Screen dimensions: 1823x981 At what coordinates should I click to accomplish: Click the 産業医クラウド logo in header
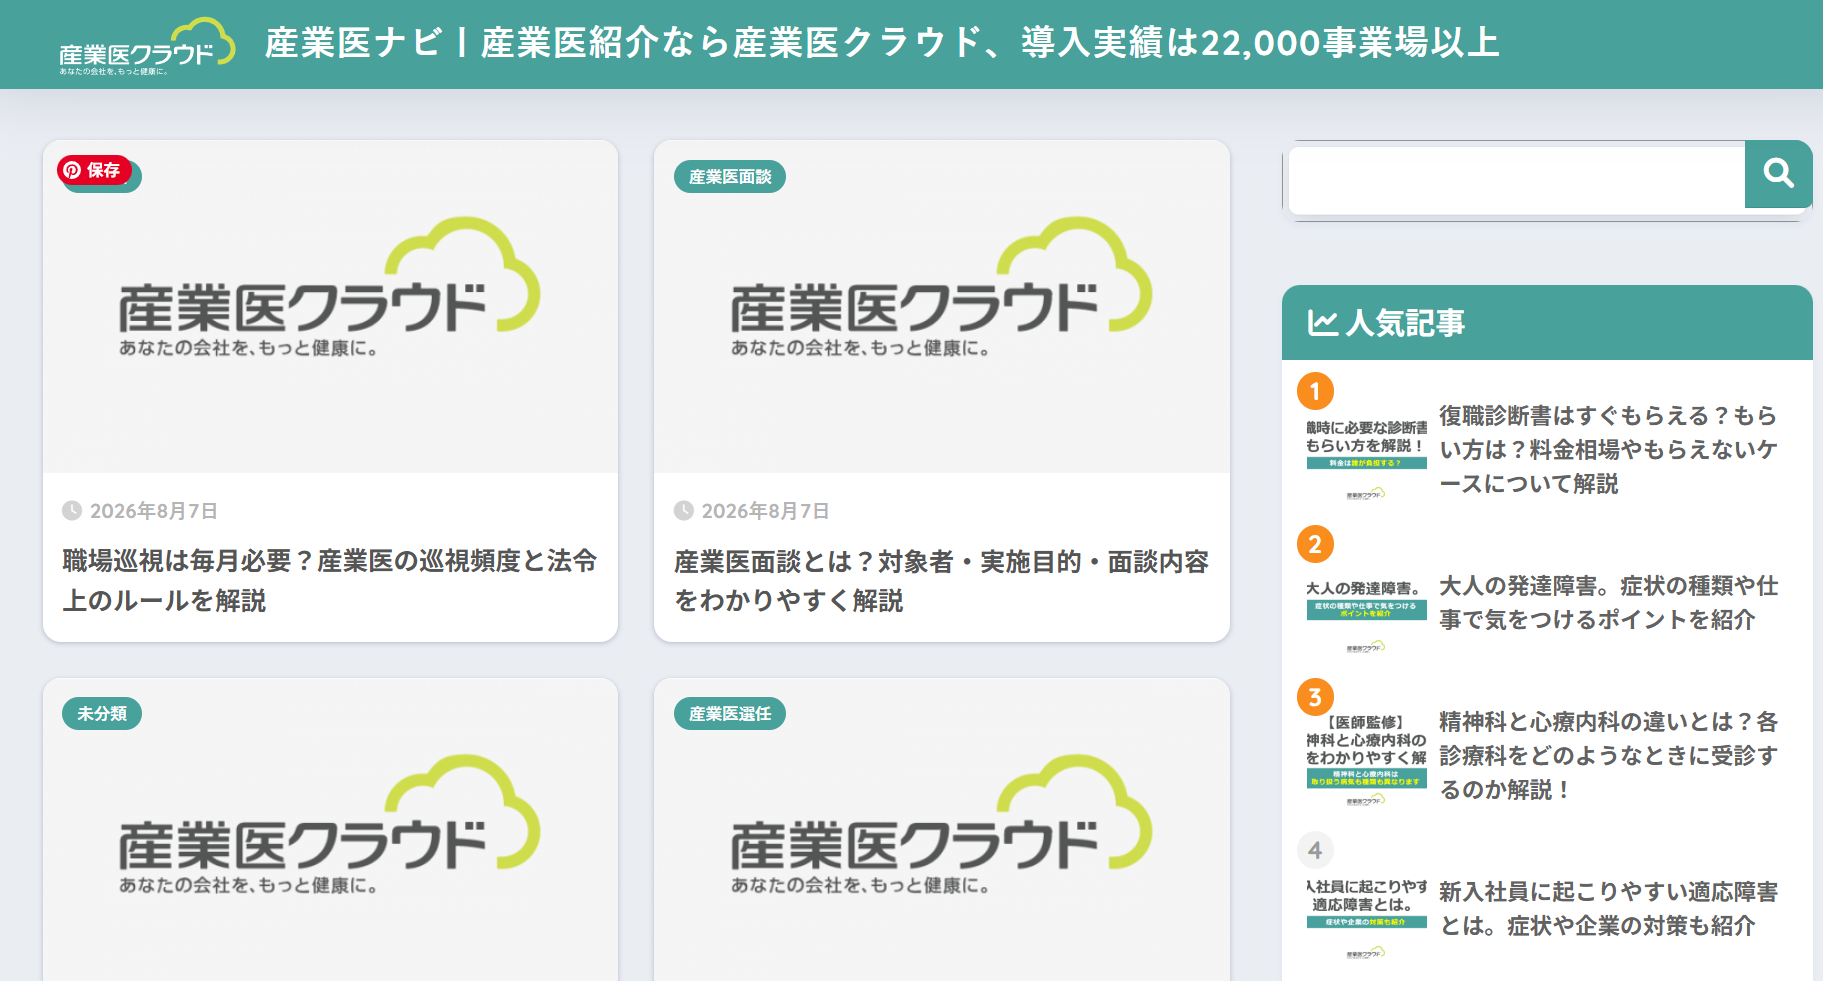click(147, 46)
